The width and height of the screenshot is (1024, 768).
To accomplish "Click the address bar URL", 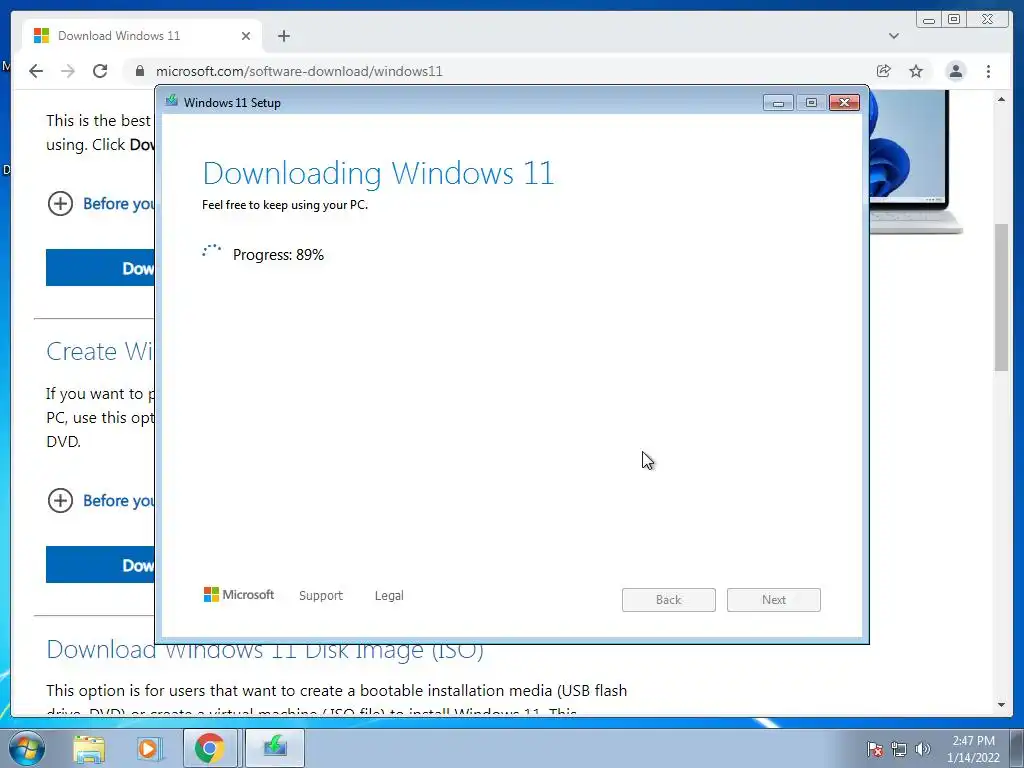I will point(299,71).
